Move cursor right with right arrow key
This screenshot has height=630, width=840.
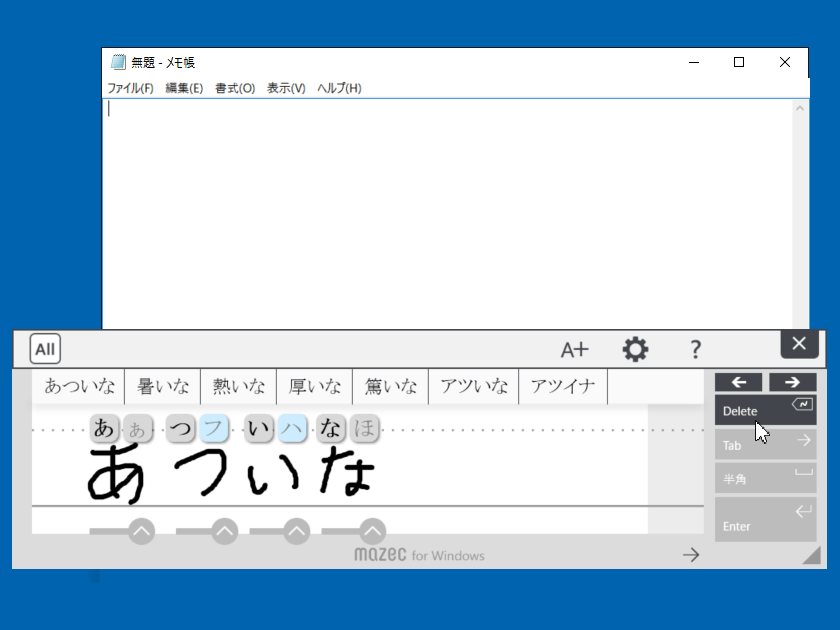[792, 382]
